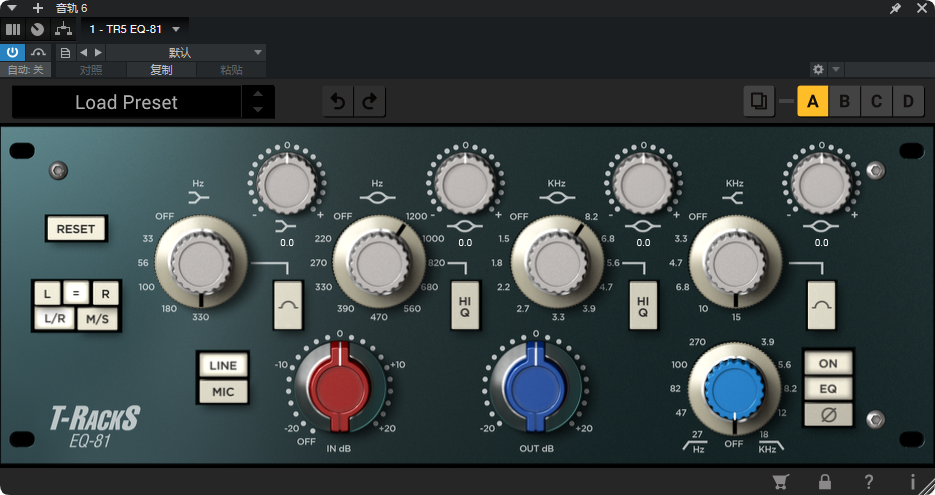The height and width of the screenshot is (495, 935).
Task: Toggle HI Q on low-mid band
Action: [x=465, y=305]
